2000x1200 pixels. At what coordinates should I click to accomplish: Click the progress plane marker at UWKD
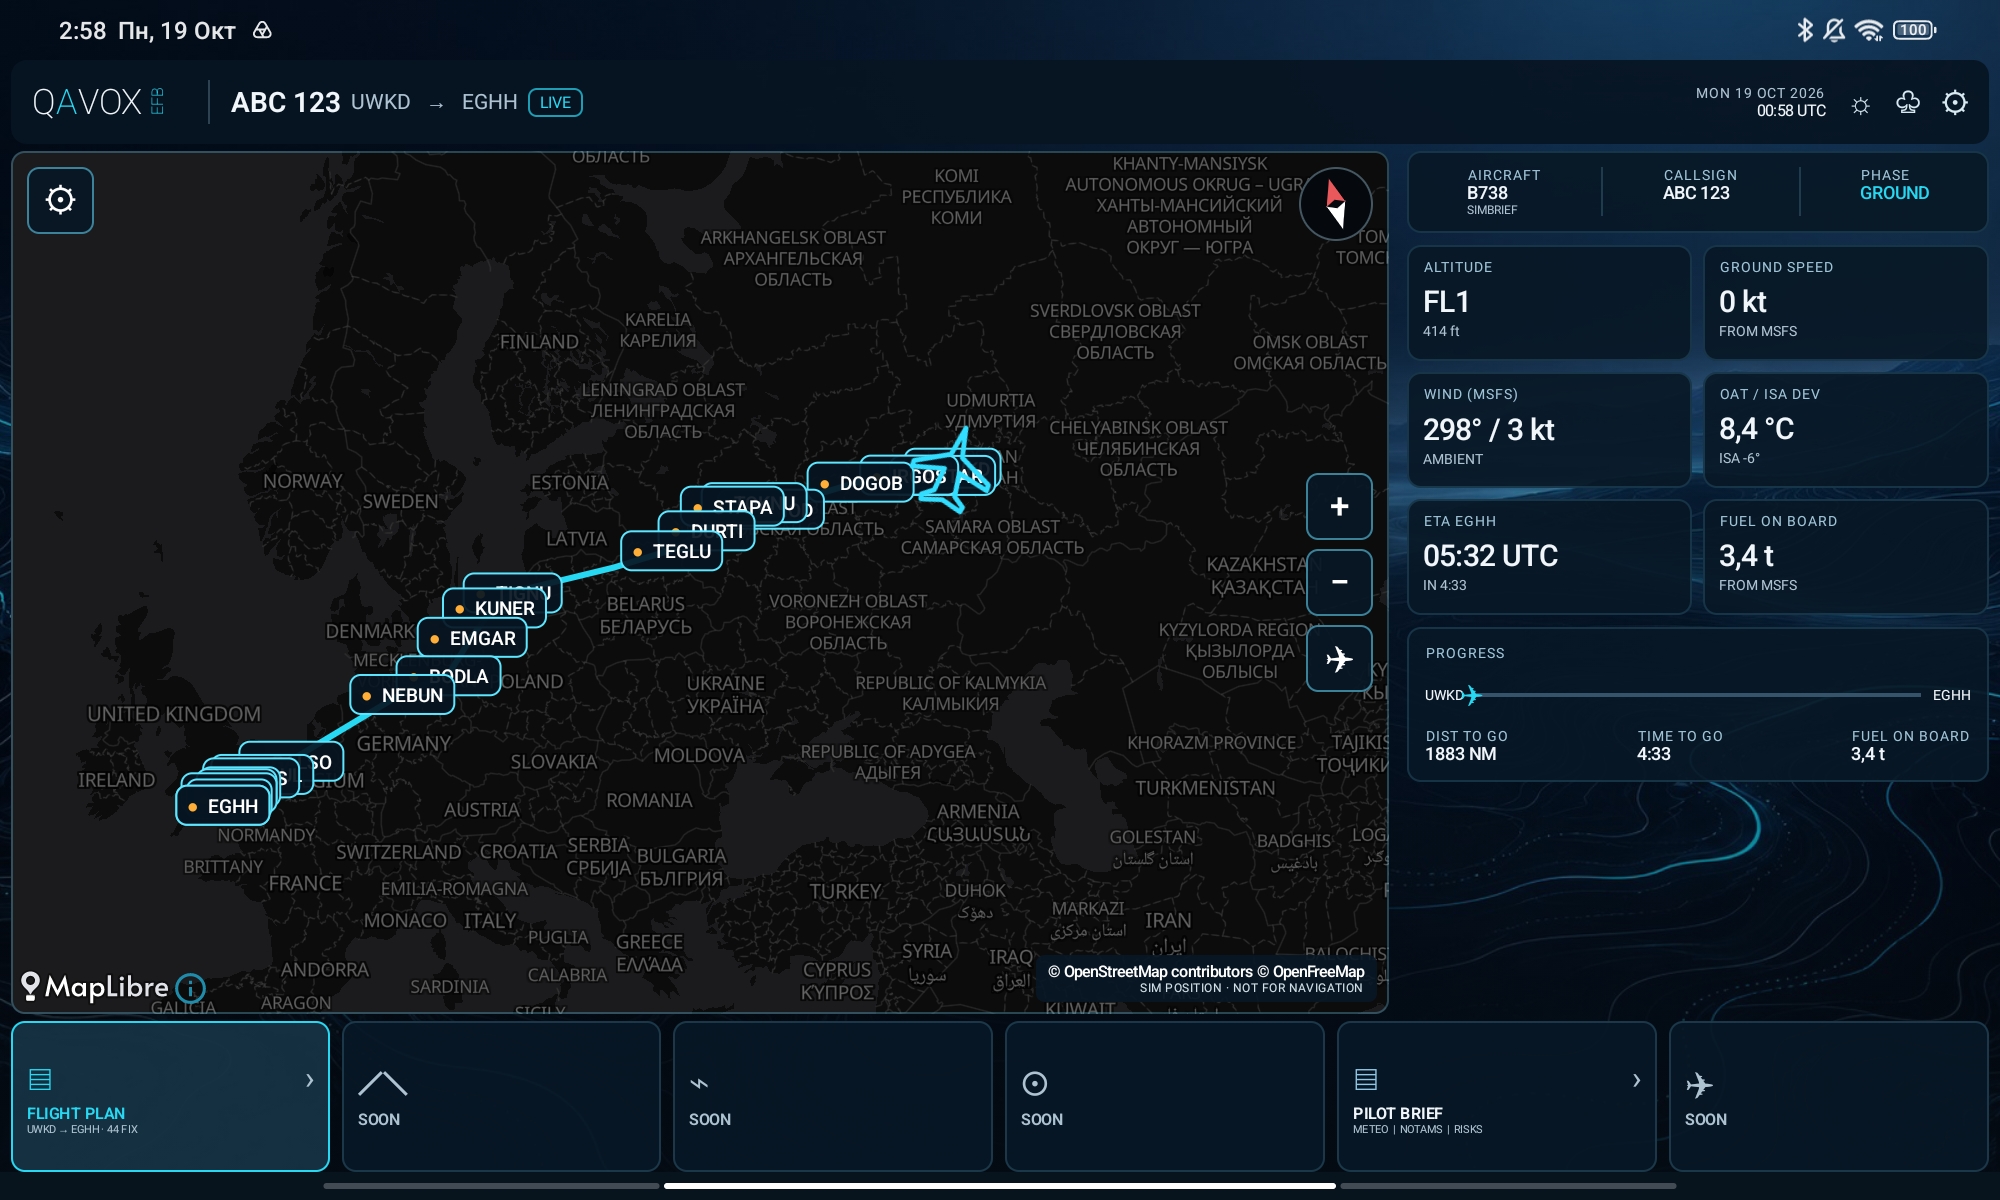pos(1472,695)
